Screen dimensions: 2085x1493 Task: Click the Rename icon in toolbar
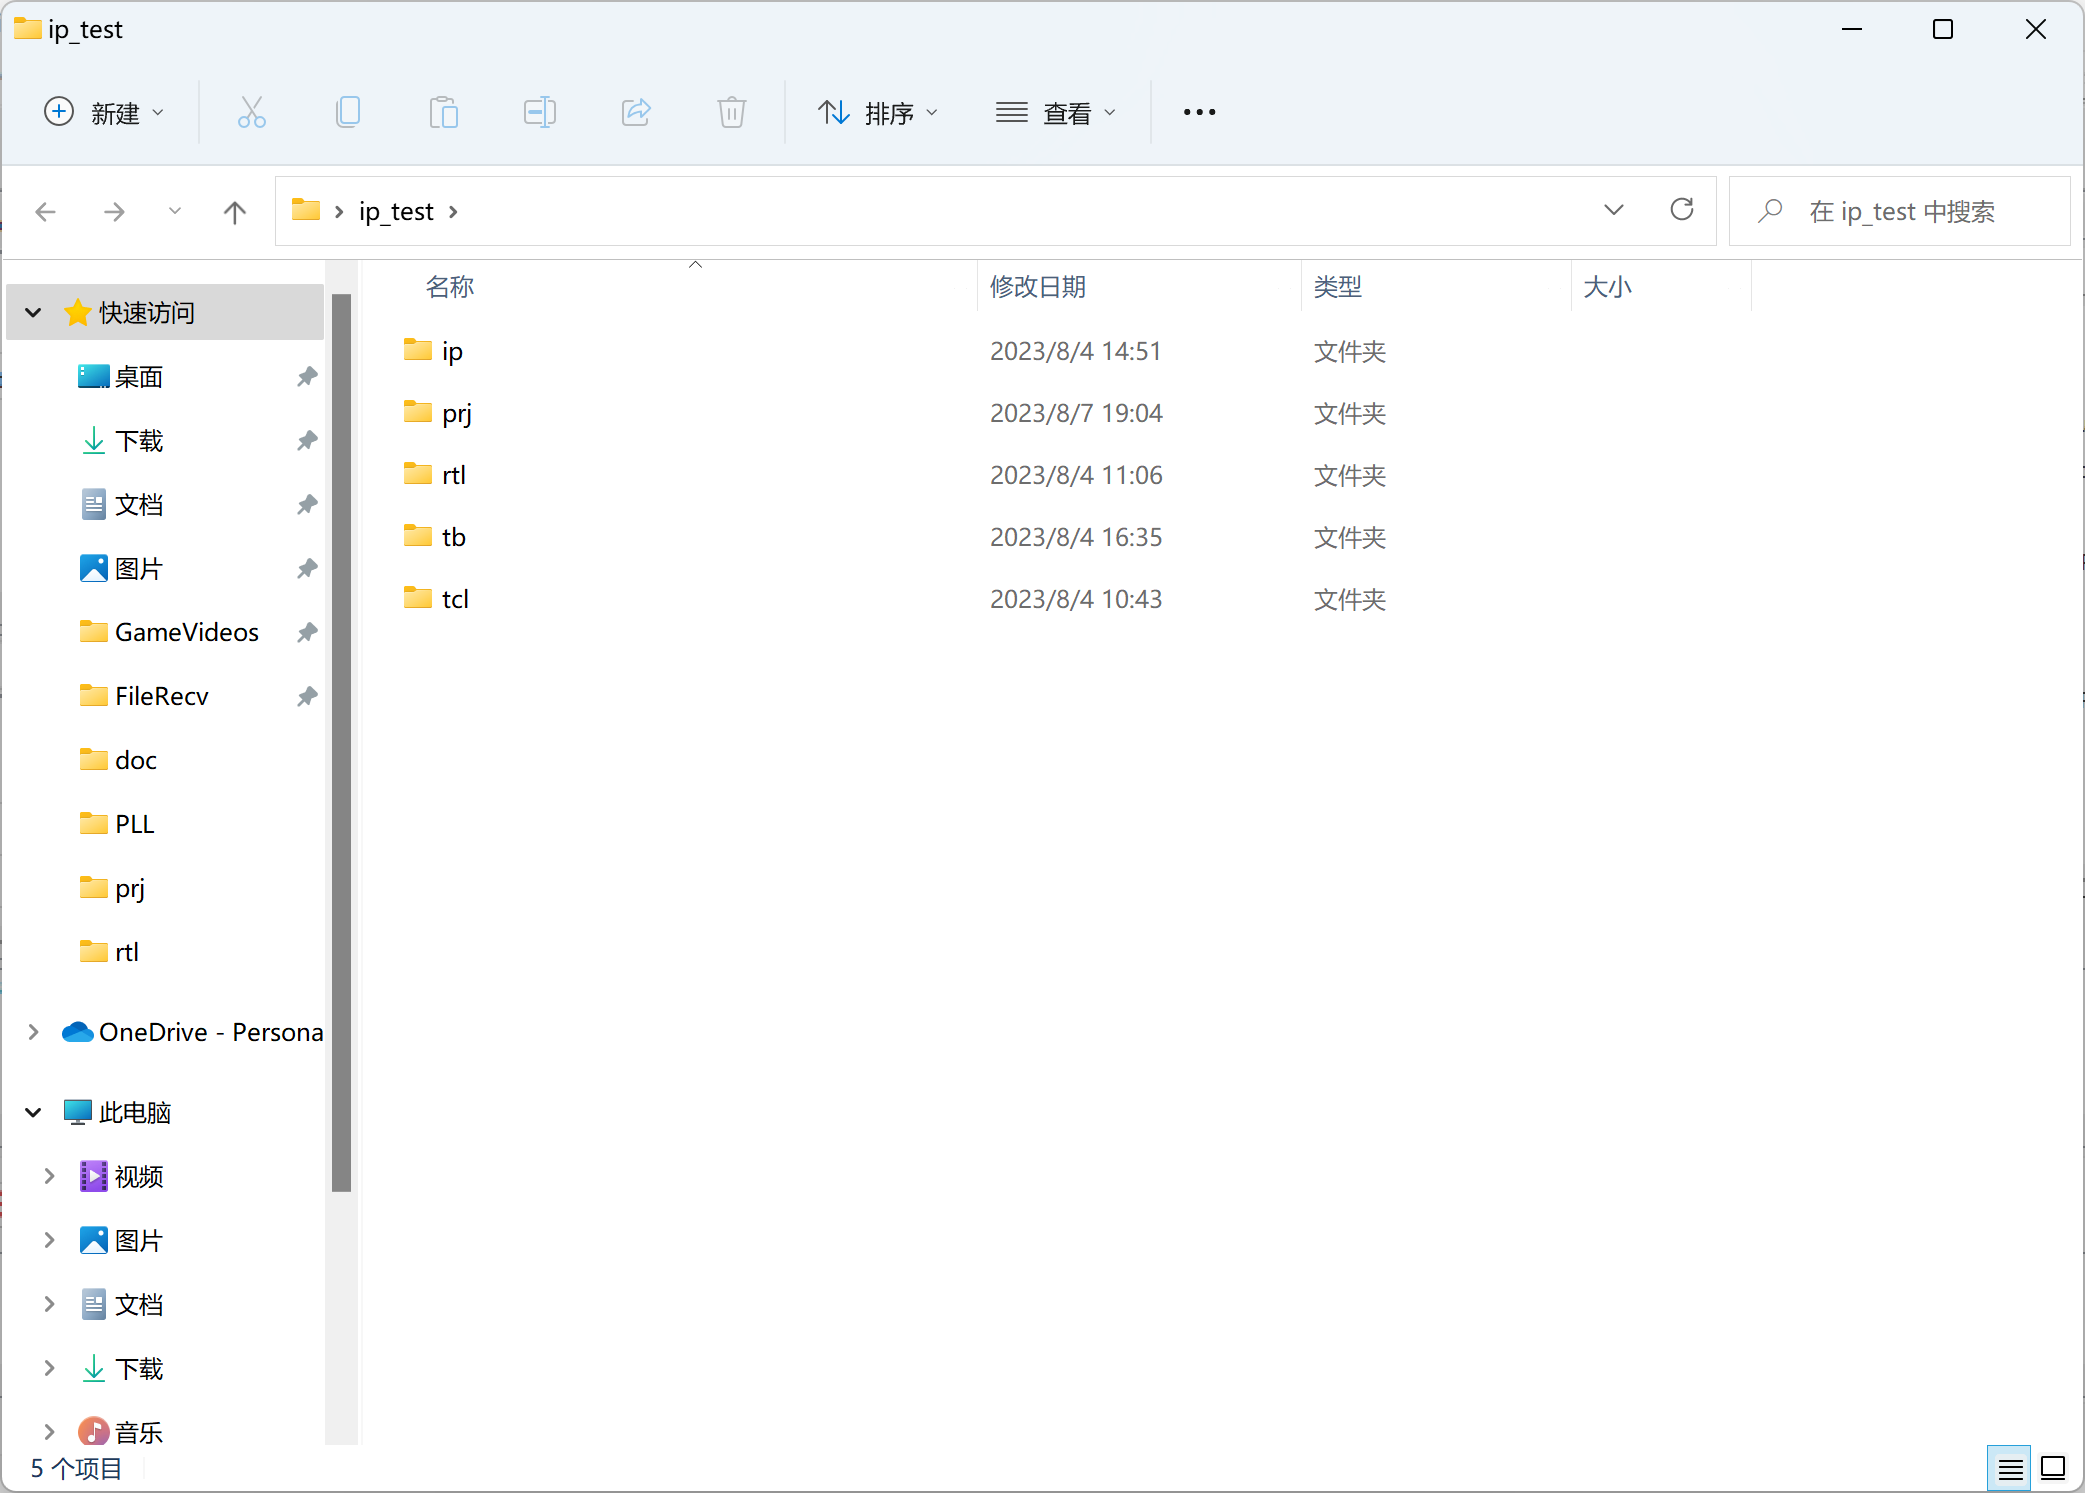pos(540,112)
